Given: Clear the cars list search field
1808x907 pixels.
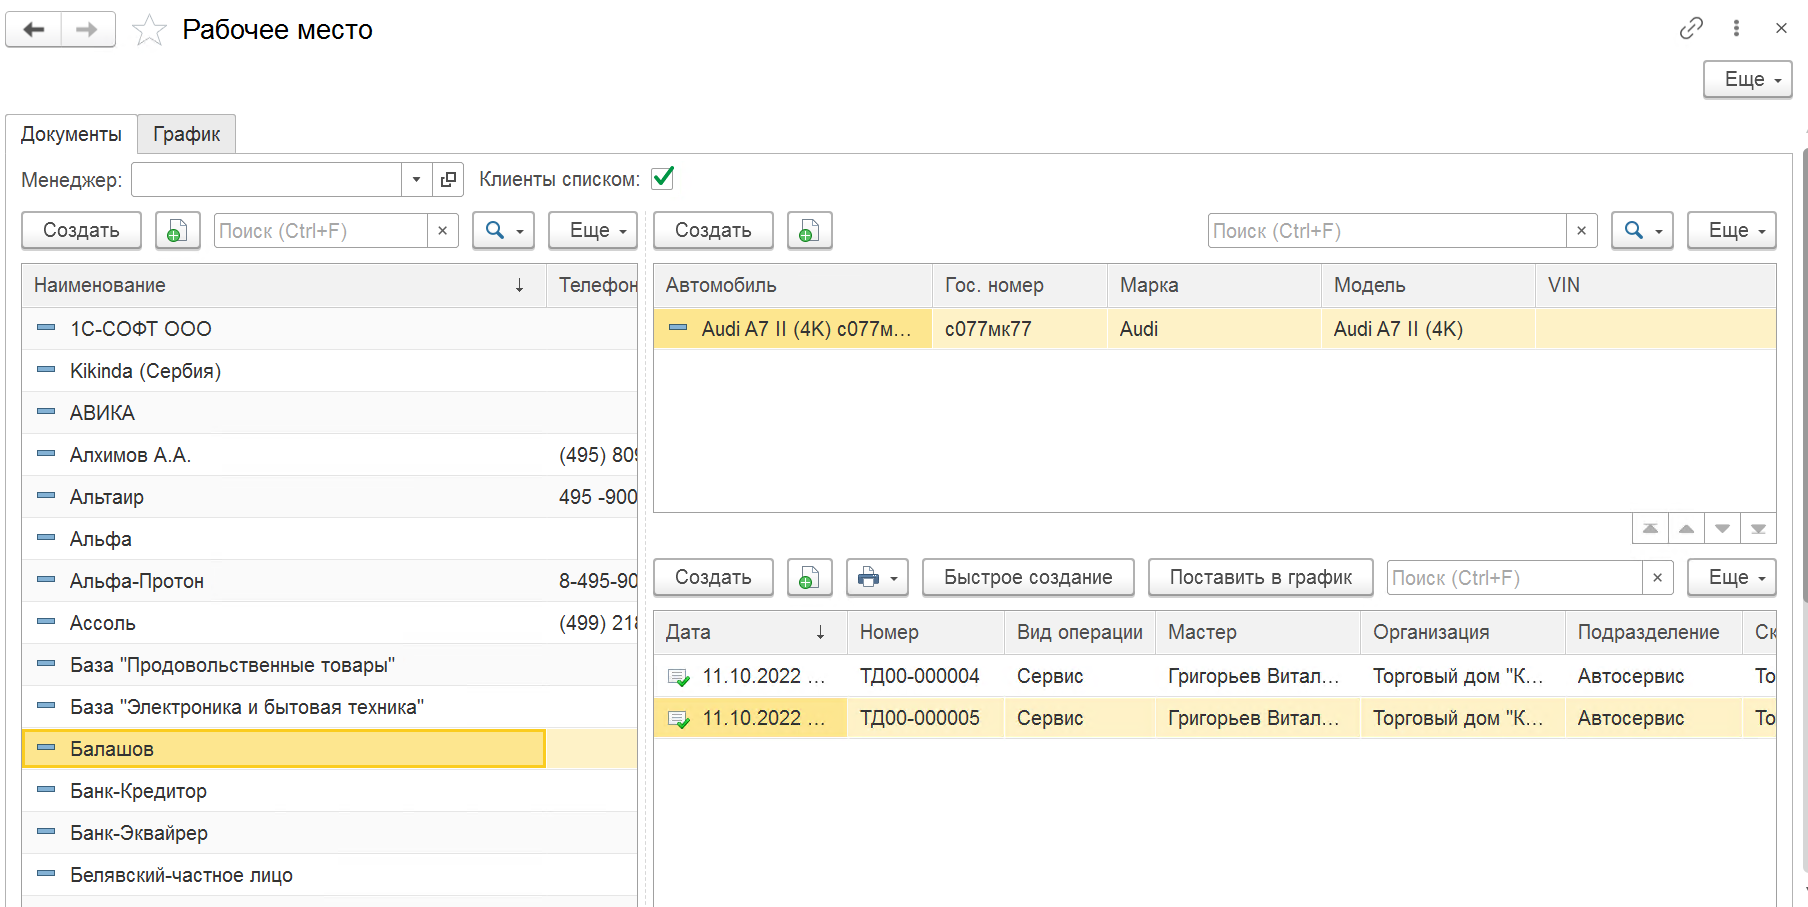Looking at the screenshot, I should click(1581, 231).
